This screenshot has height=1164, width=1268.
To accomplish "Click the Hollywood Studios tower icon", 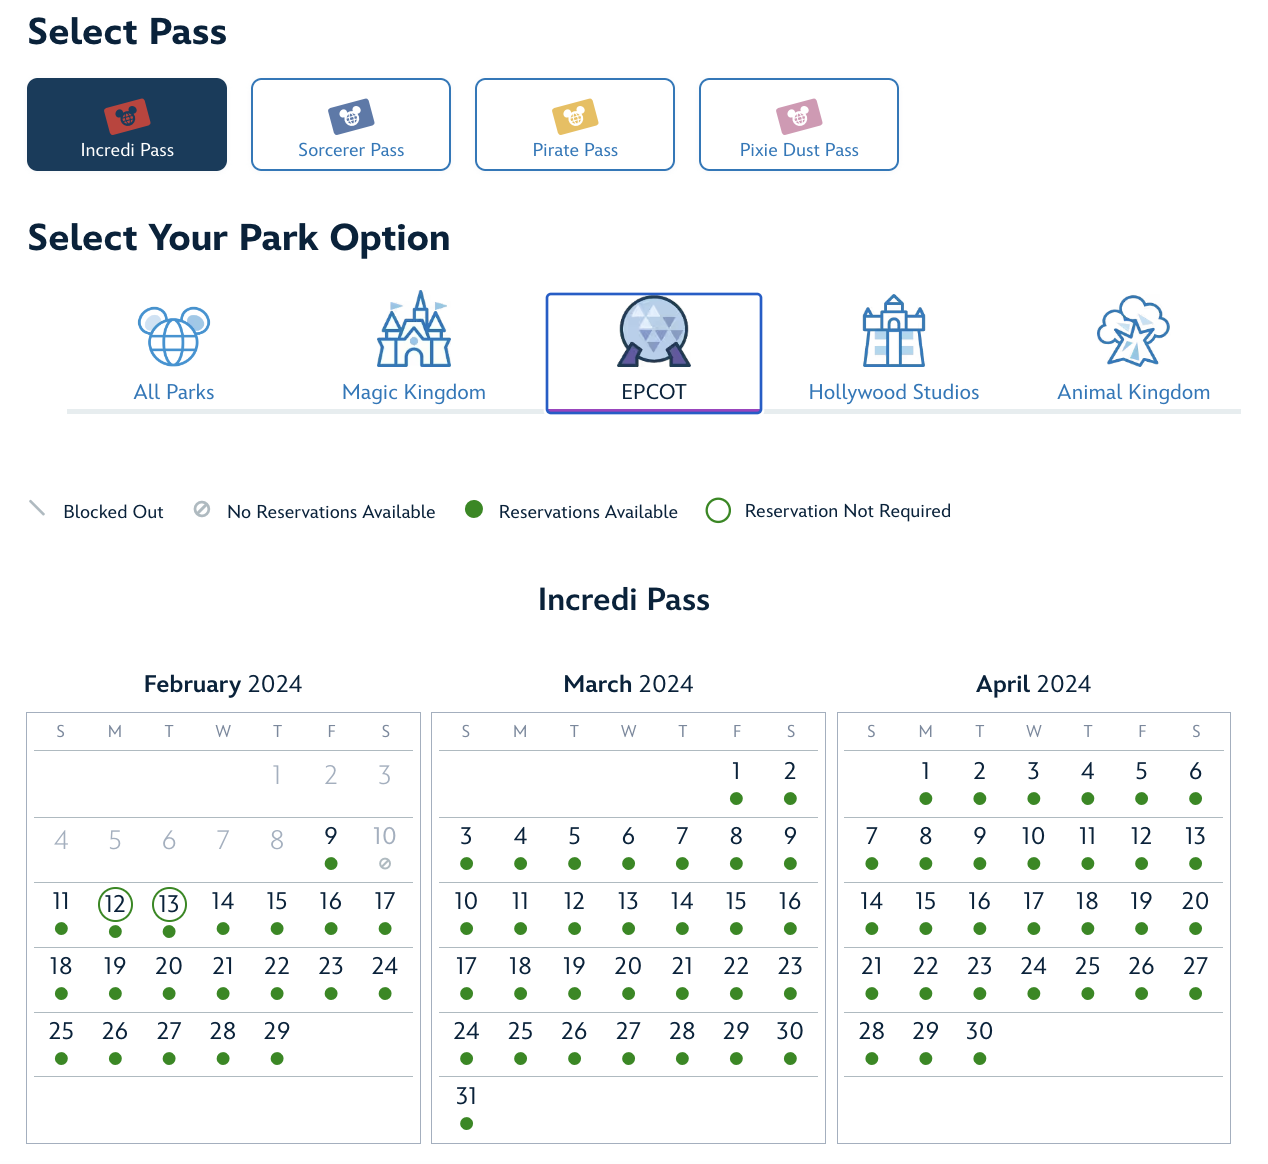I will [894, 332].
